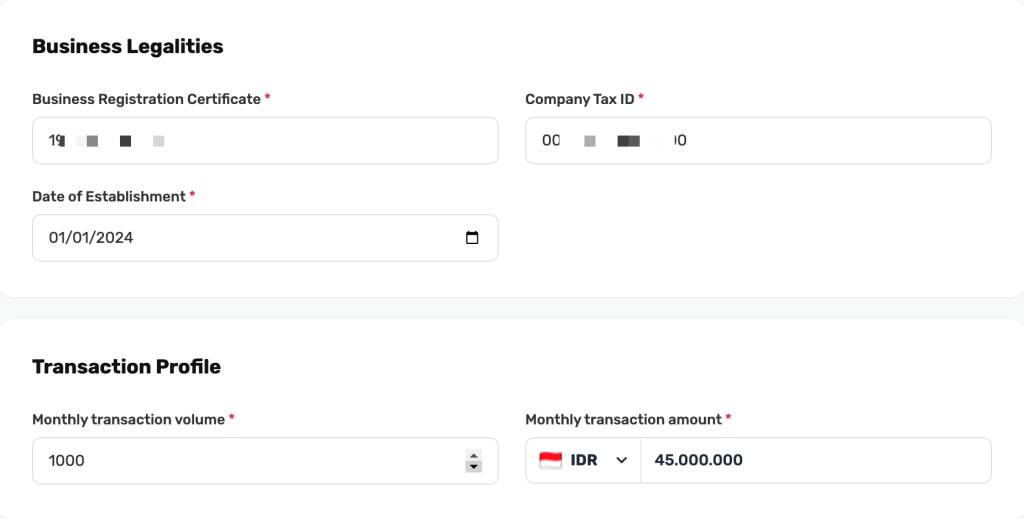The image size is (1024, 519).
Task: Open the calendar picker in Date of Establishment
Action: tap(472, 238)
